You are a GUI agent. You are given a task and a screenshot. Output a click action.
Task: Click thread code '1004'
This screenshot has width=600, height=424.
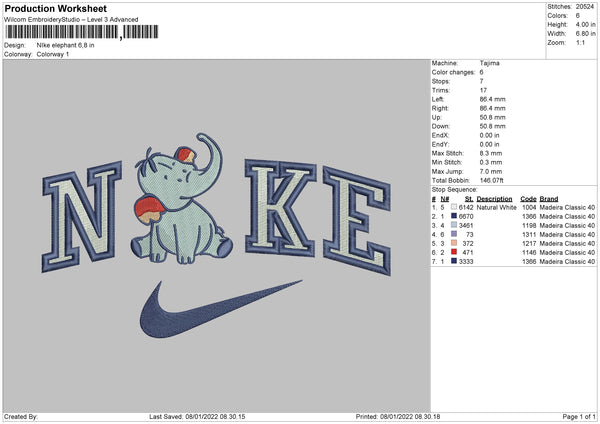pyautogui.click(x=529, y=207)
